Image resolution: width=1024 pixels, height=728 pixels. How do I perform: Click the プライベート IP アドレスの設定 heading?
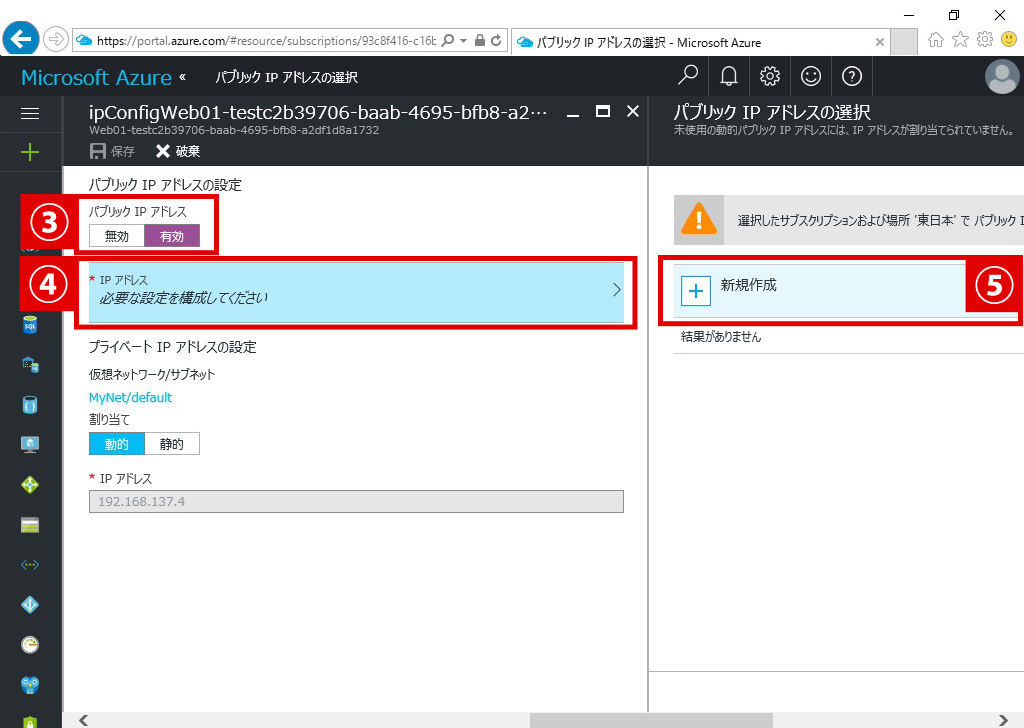pos(172,347)
